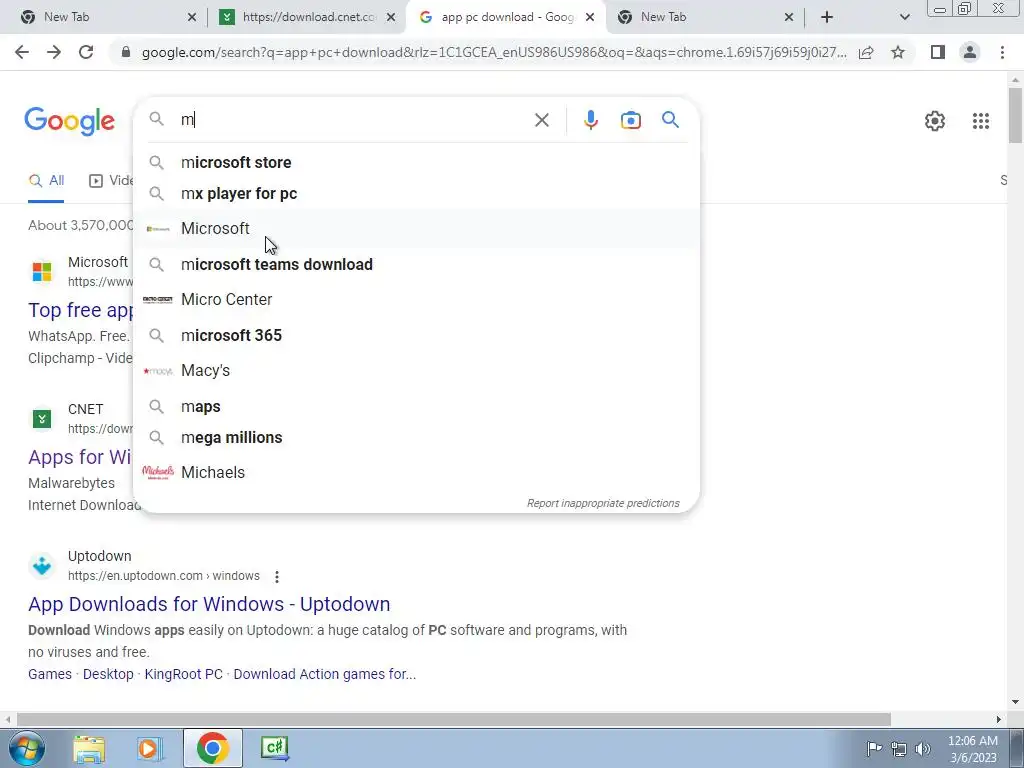
Task: Open Google quick settings gear
Action: [x=935, y=121]
